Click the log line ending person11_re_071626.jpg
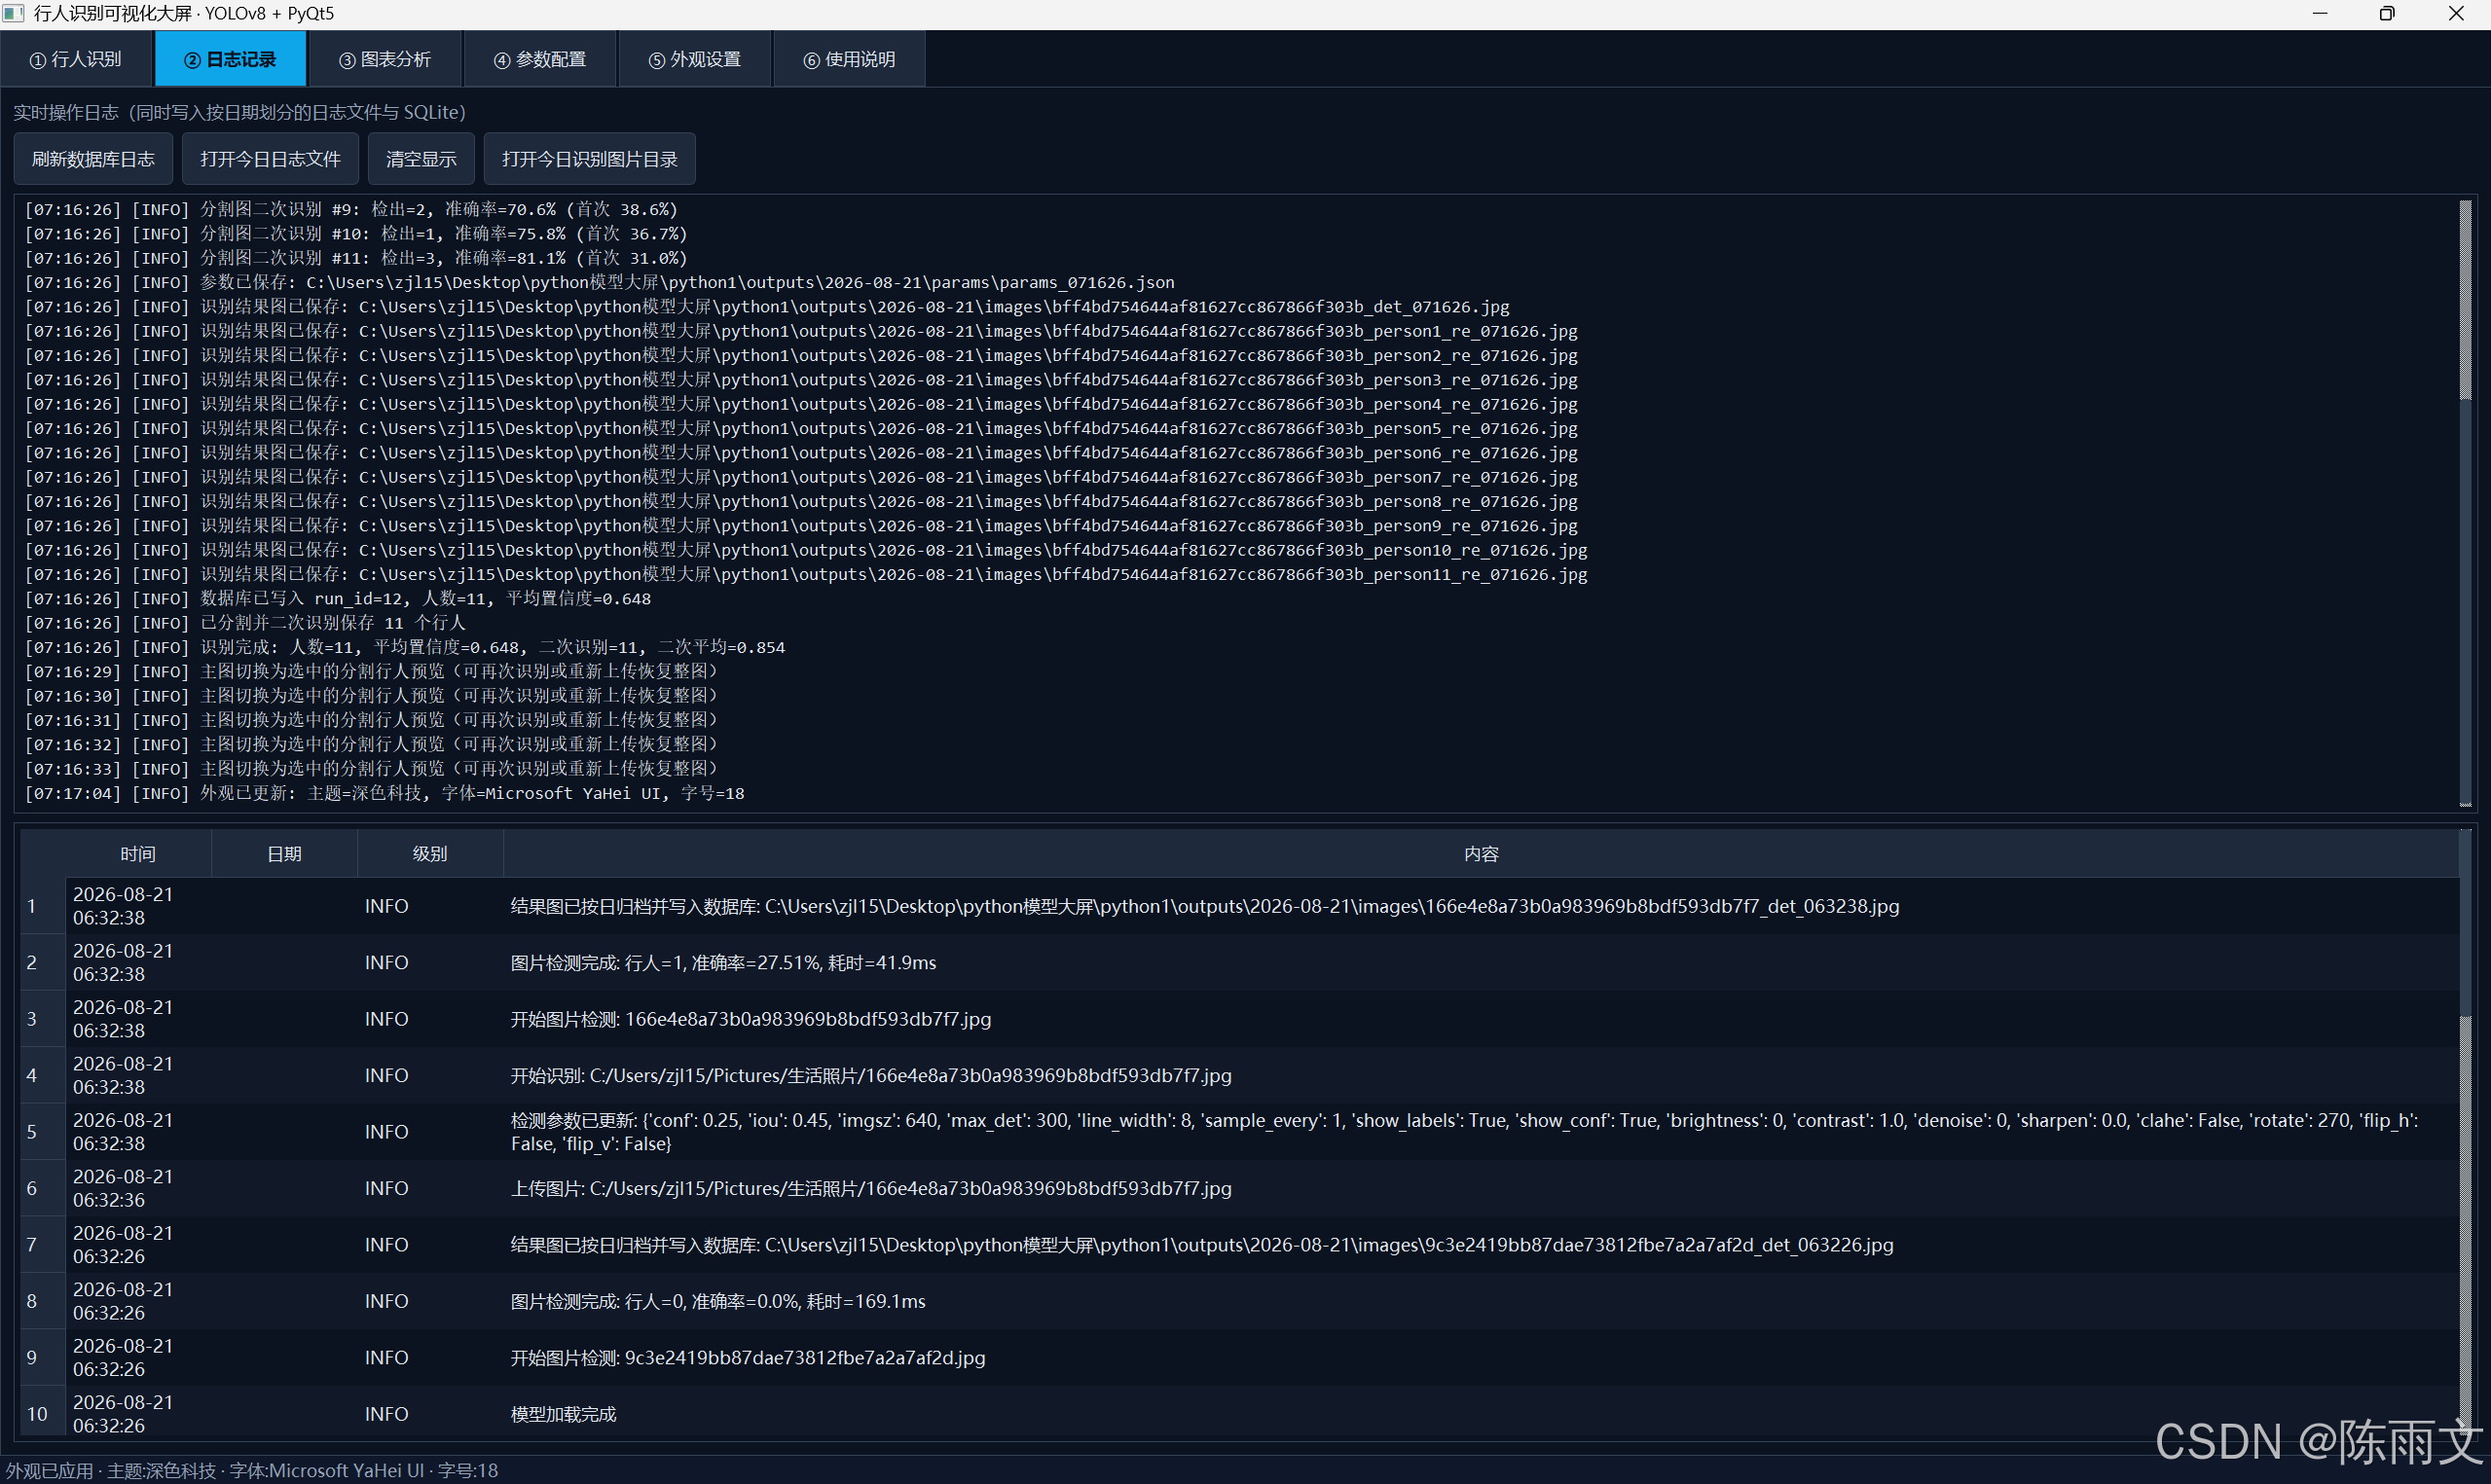Viewport: 2491px width, 1484px height. (806, 574)
